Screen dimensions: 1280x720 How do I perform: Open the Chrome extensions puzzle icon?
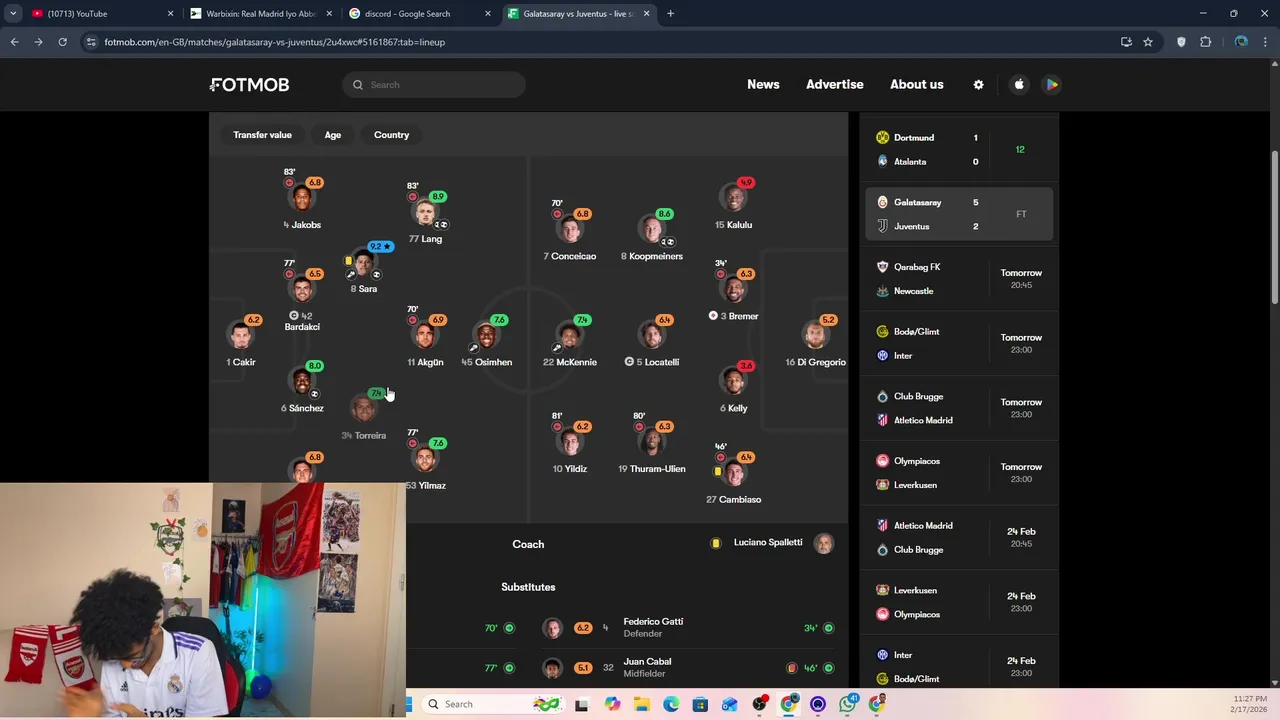(x=1205, y=42)
